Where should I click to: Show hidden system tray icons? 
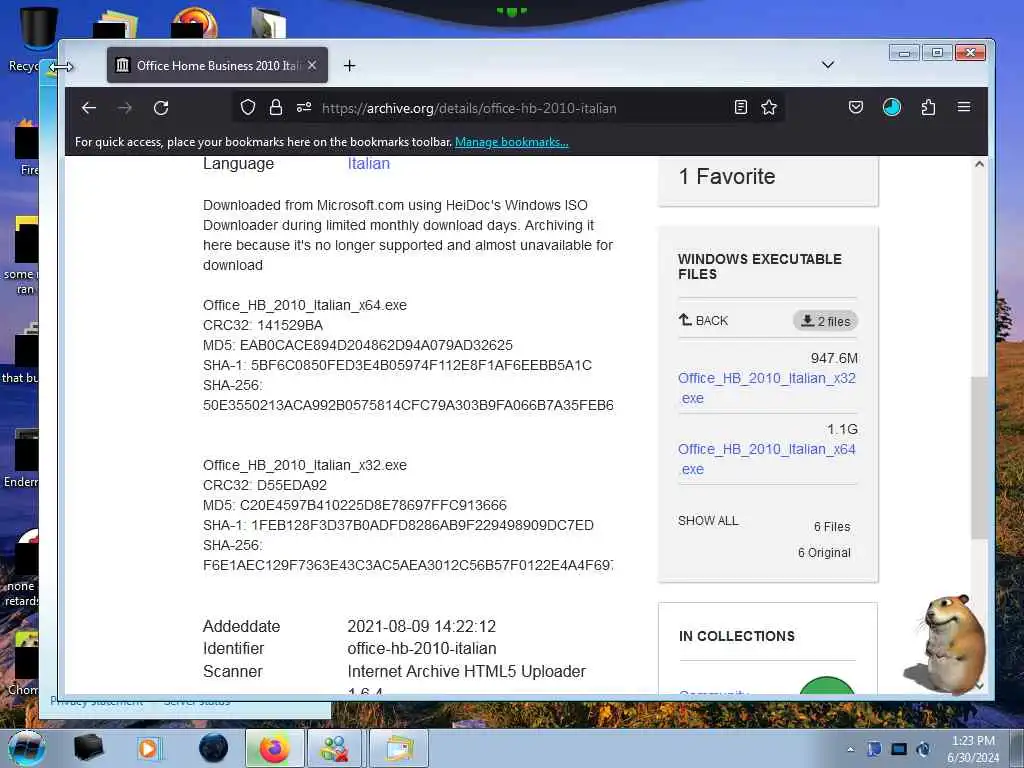[x=850, y=749]
